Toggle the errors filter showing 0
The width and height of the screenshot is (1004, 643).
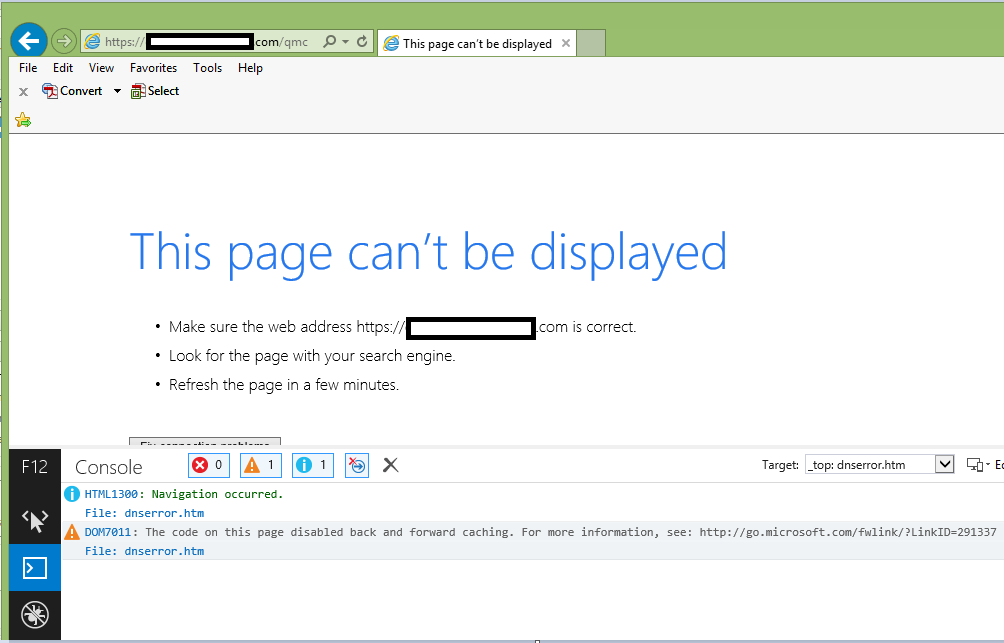point(209,465)
